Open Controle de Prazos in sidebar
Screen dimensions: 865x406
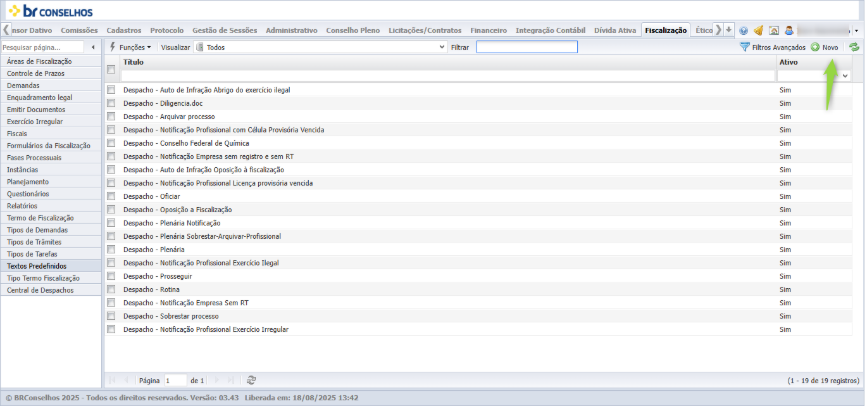pos(51,73)
